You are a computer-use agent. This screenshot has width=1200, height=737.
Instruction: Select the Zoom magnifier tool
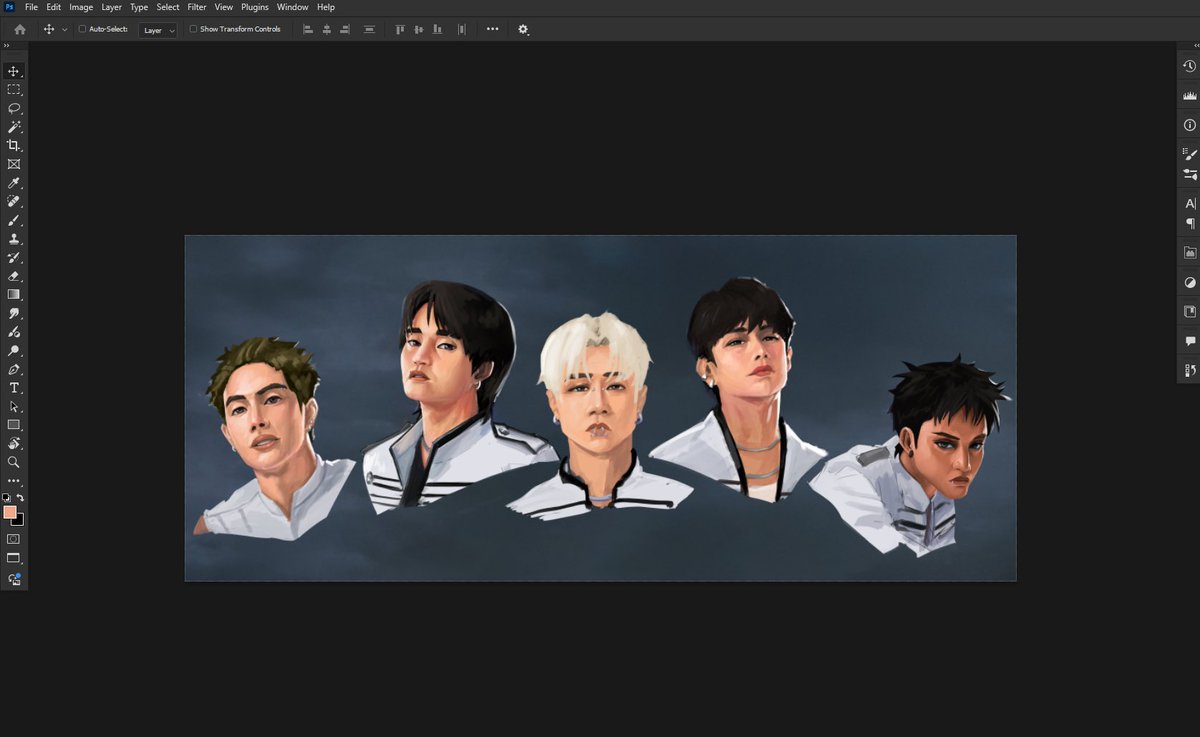14,462
